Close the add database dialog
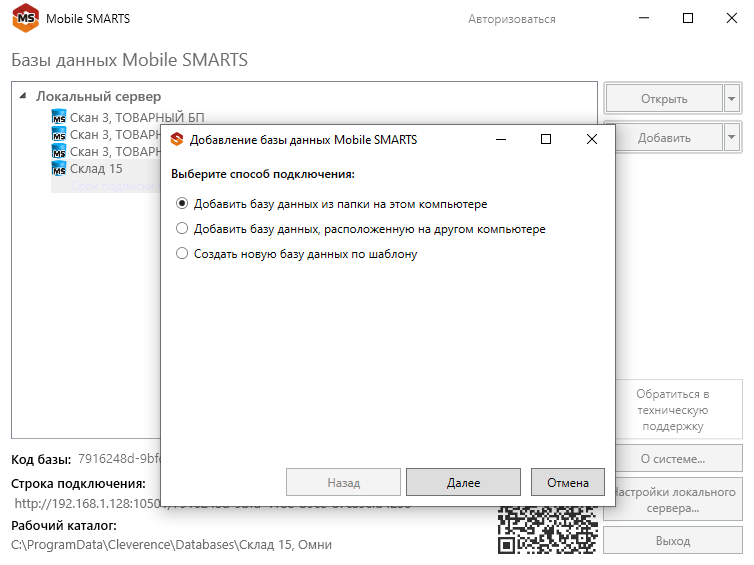The width and height of the screenshot is (754, 565). [x=592, y=139]
